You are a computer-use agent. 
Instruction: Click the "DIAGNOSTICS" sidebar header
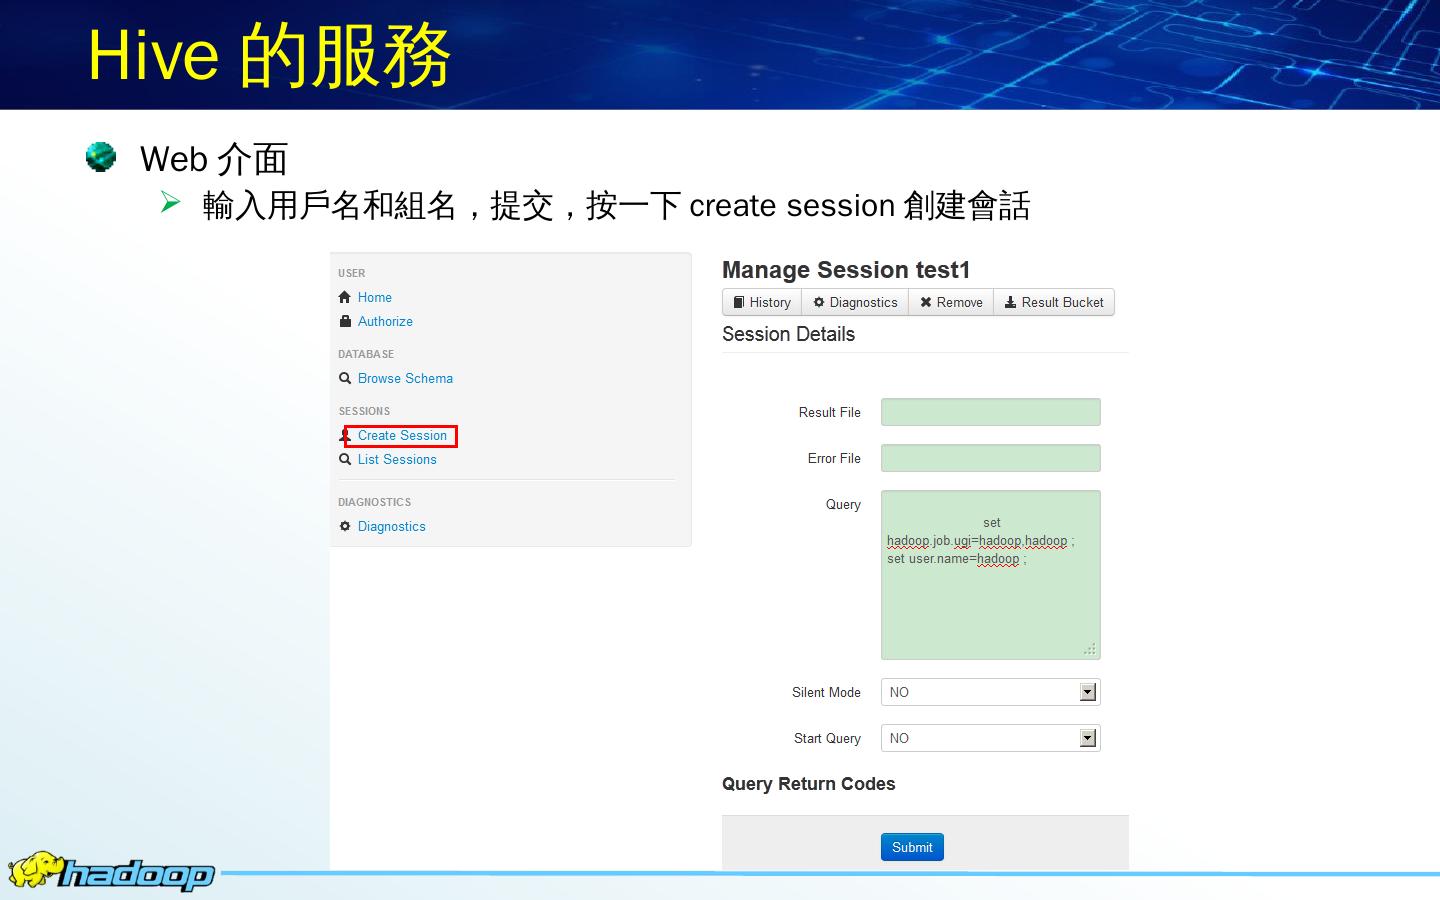(375, 502)
